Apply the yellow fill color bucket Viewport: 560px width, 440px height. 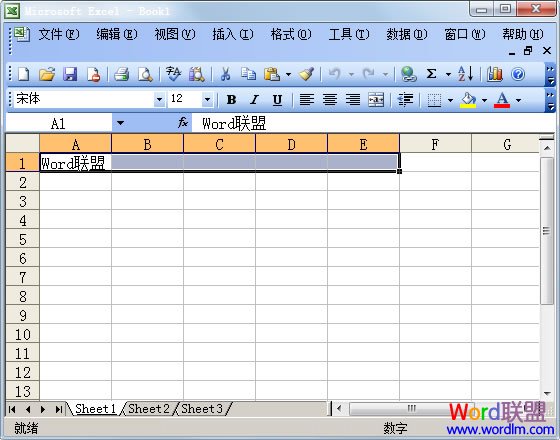(468, 100)
